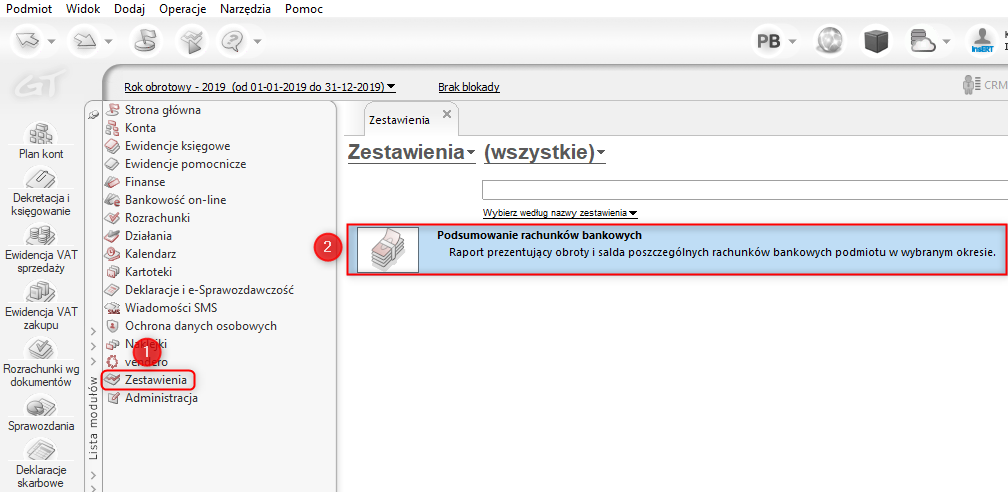
Task: Open the Rok obrotowy - 2019 dropdown
Action: coord(260,87)
